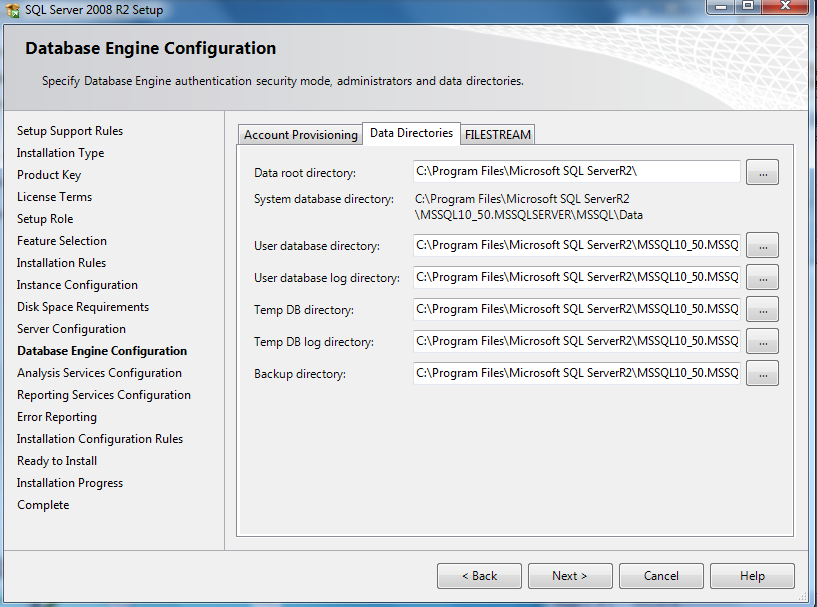Click the User database log directory field
This screenshot has height=607, width=817.
click(577, 277)
